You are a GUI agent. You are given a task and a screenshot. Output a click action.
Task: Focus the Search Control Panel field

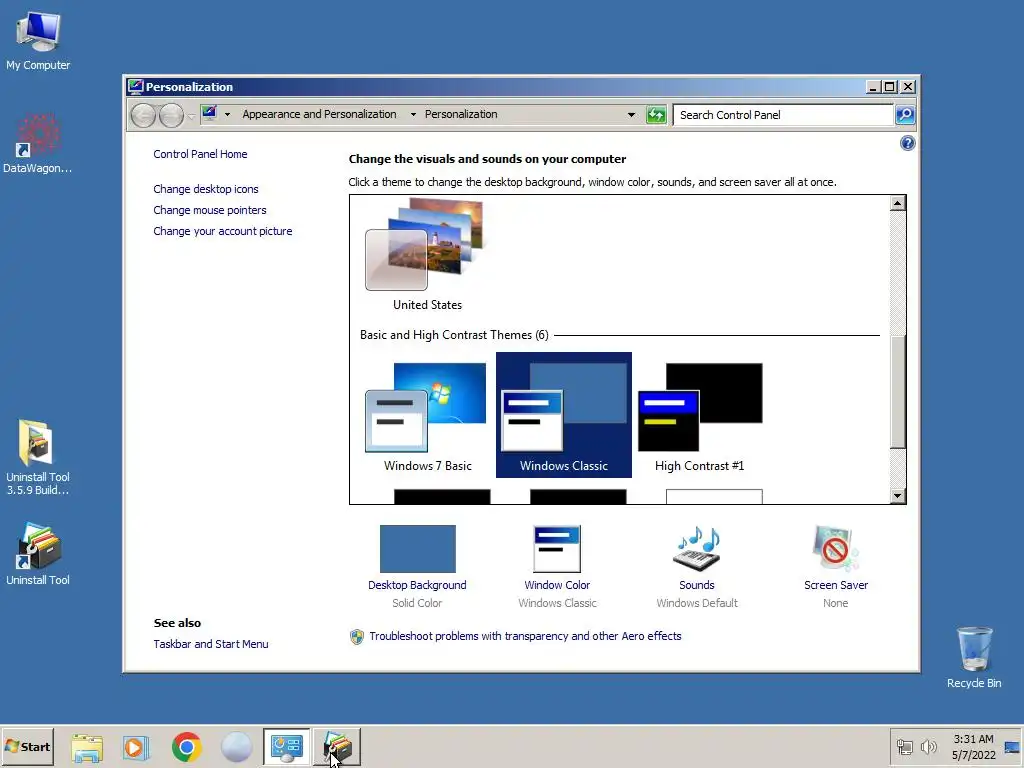pos(783,115)
